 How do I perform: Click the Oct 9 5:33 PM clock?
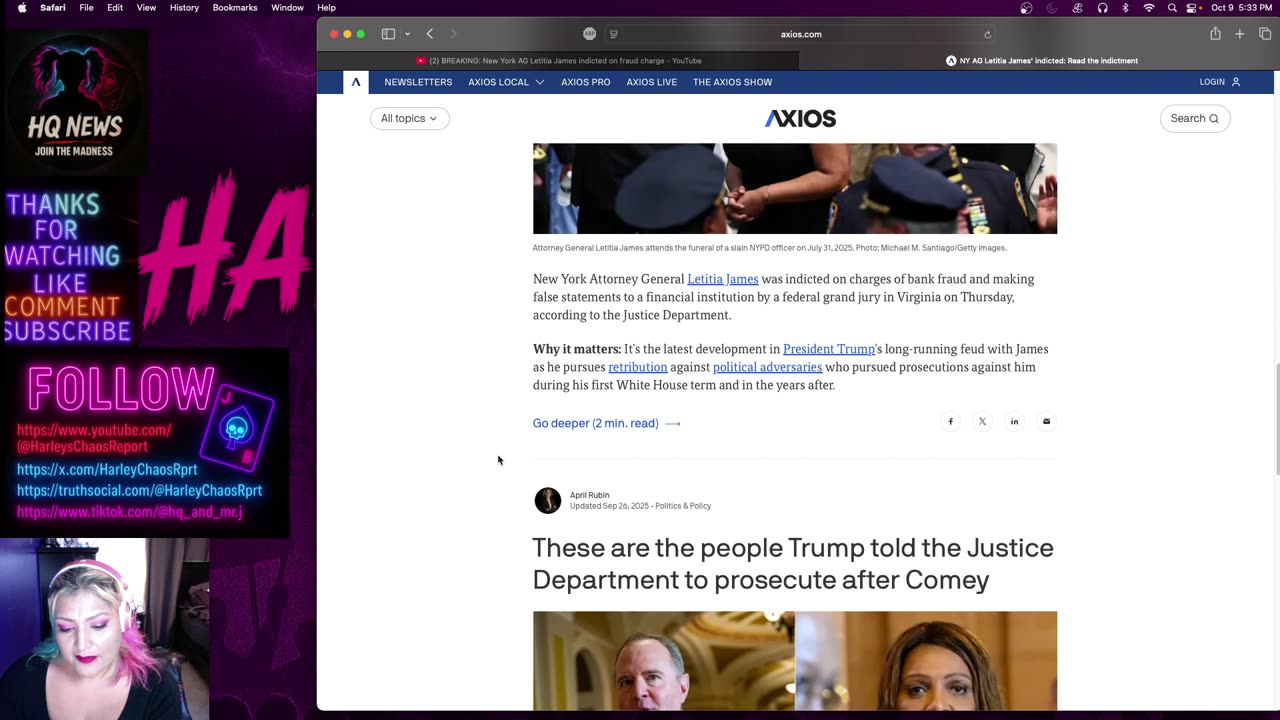1241,8
